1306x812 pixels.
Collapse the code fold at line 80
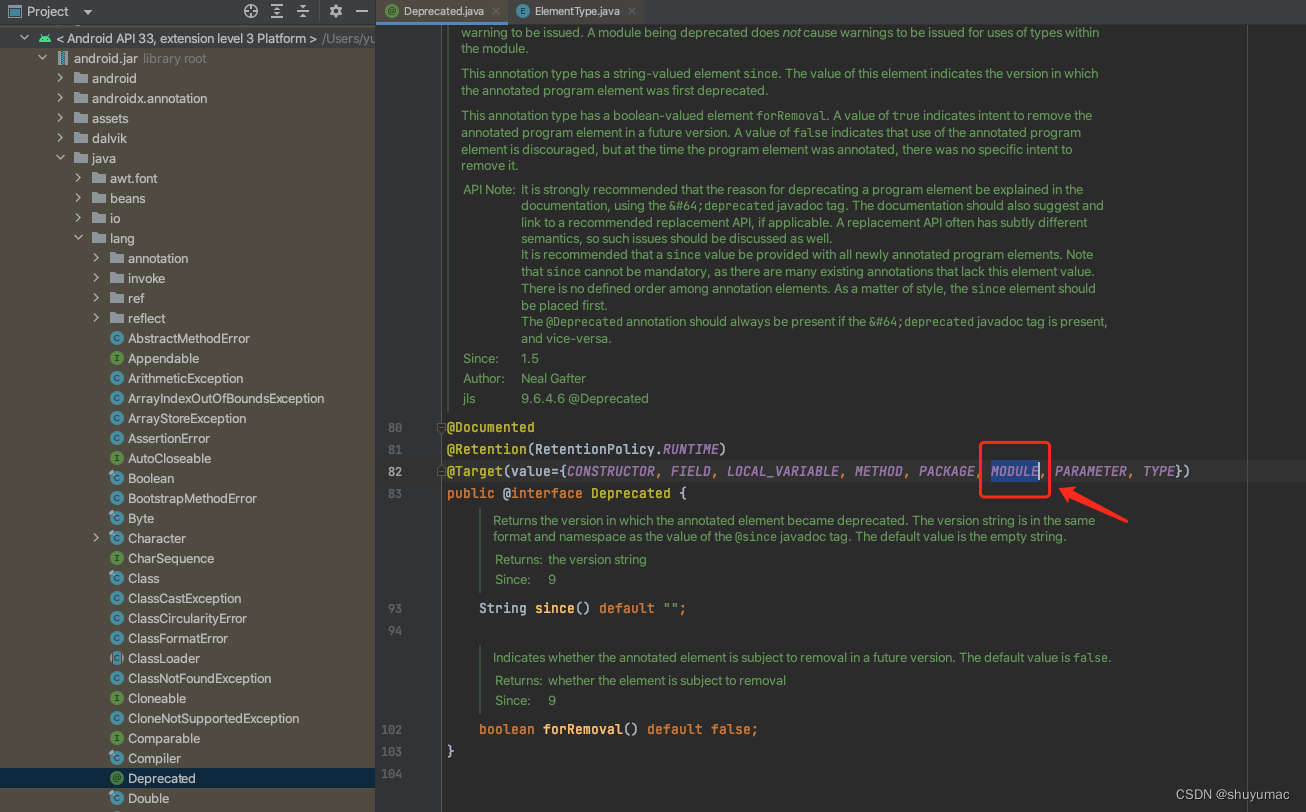441,426
